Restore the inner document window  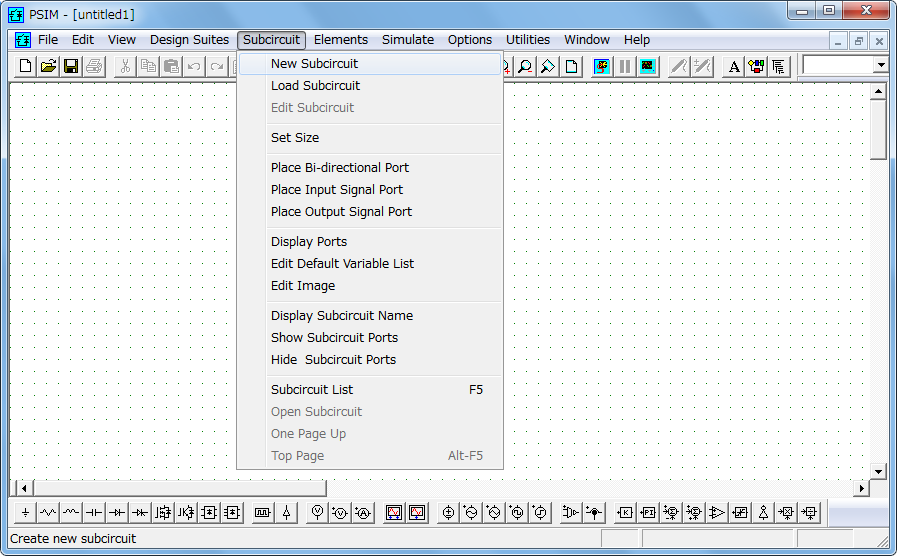(858, 41)
